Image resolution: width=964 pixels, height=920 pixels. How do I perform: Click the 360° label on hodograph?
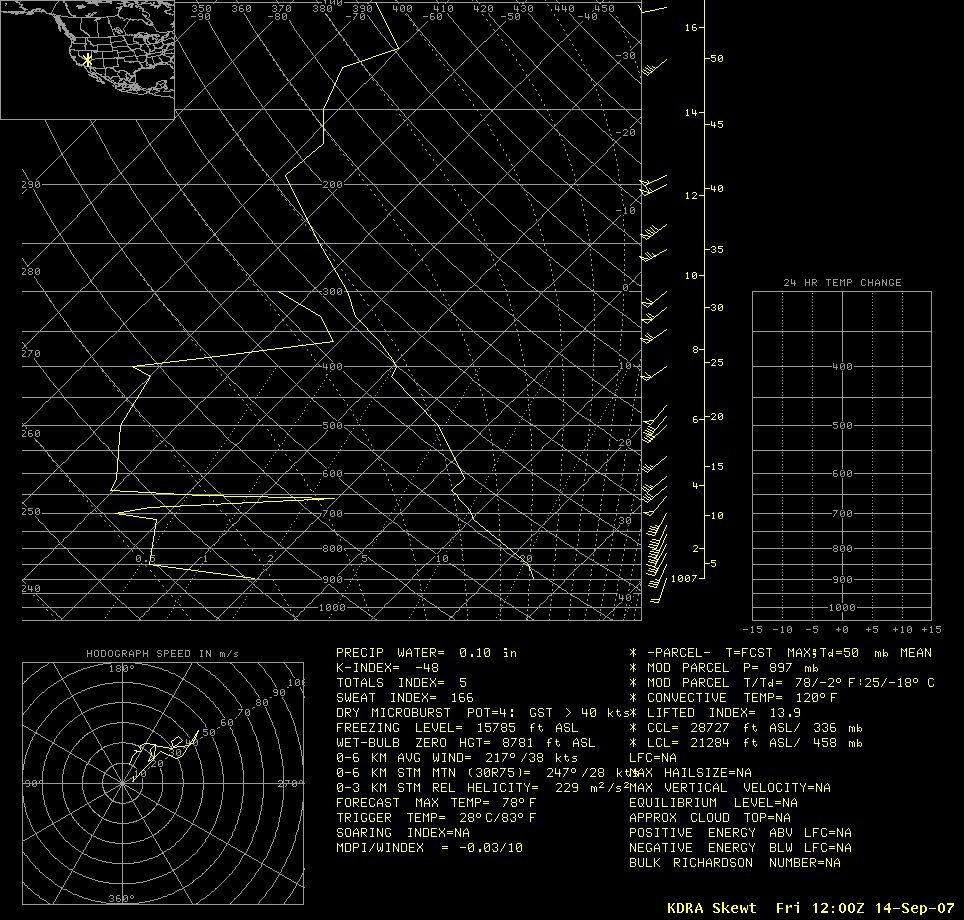(x=122, y=898)
